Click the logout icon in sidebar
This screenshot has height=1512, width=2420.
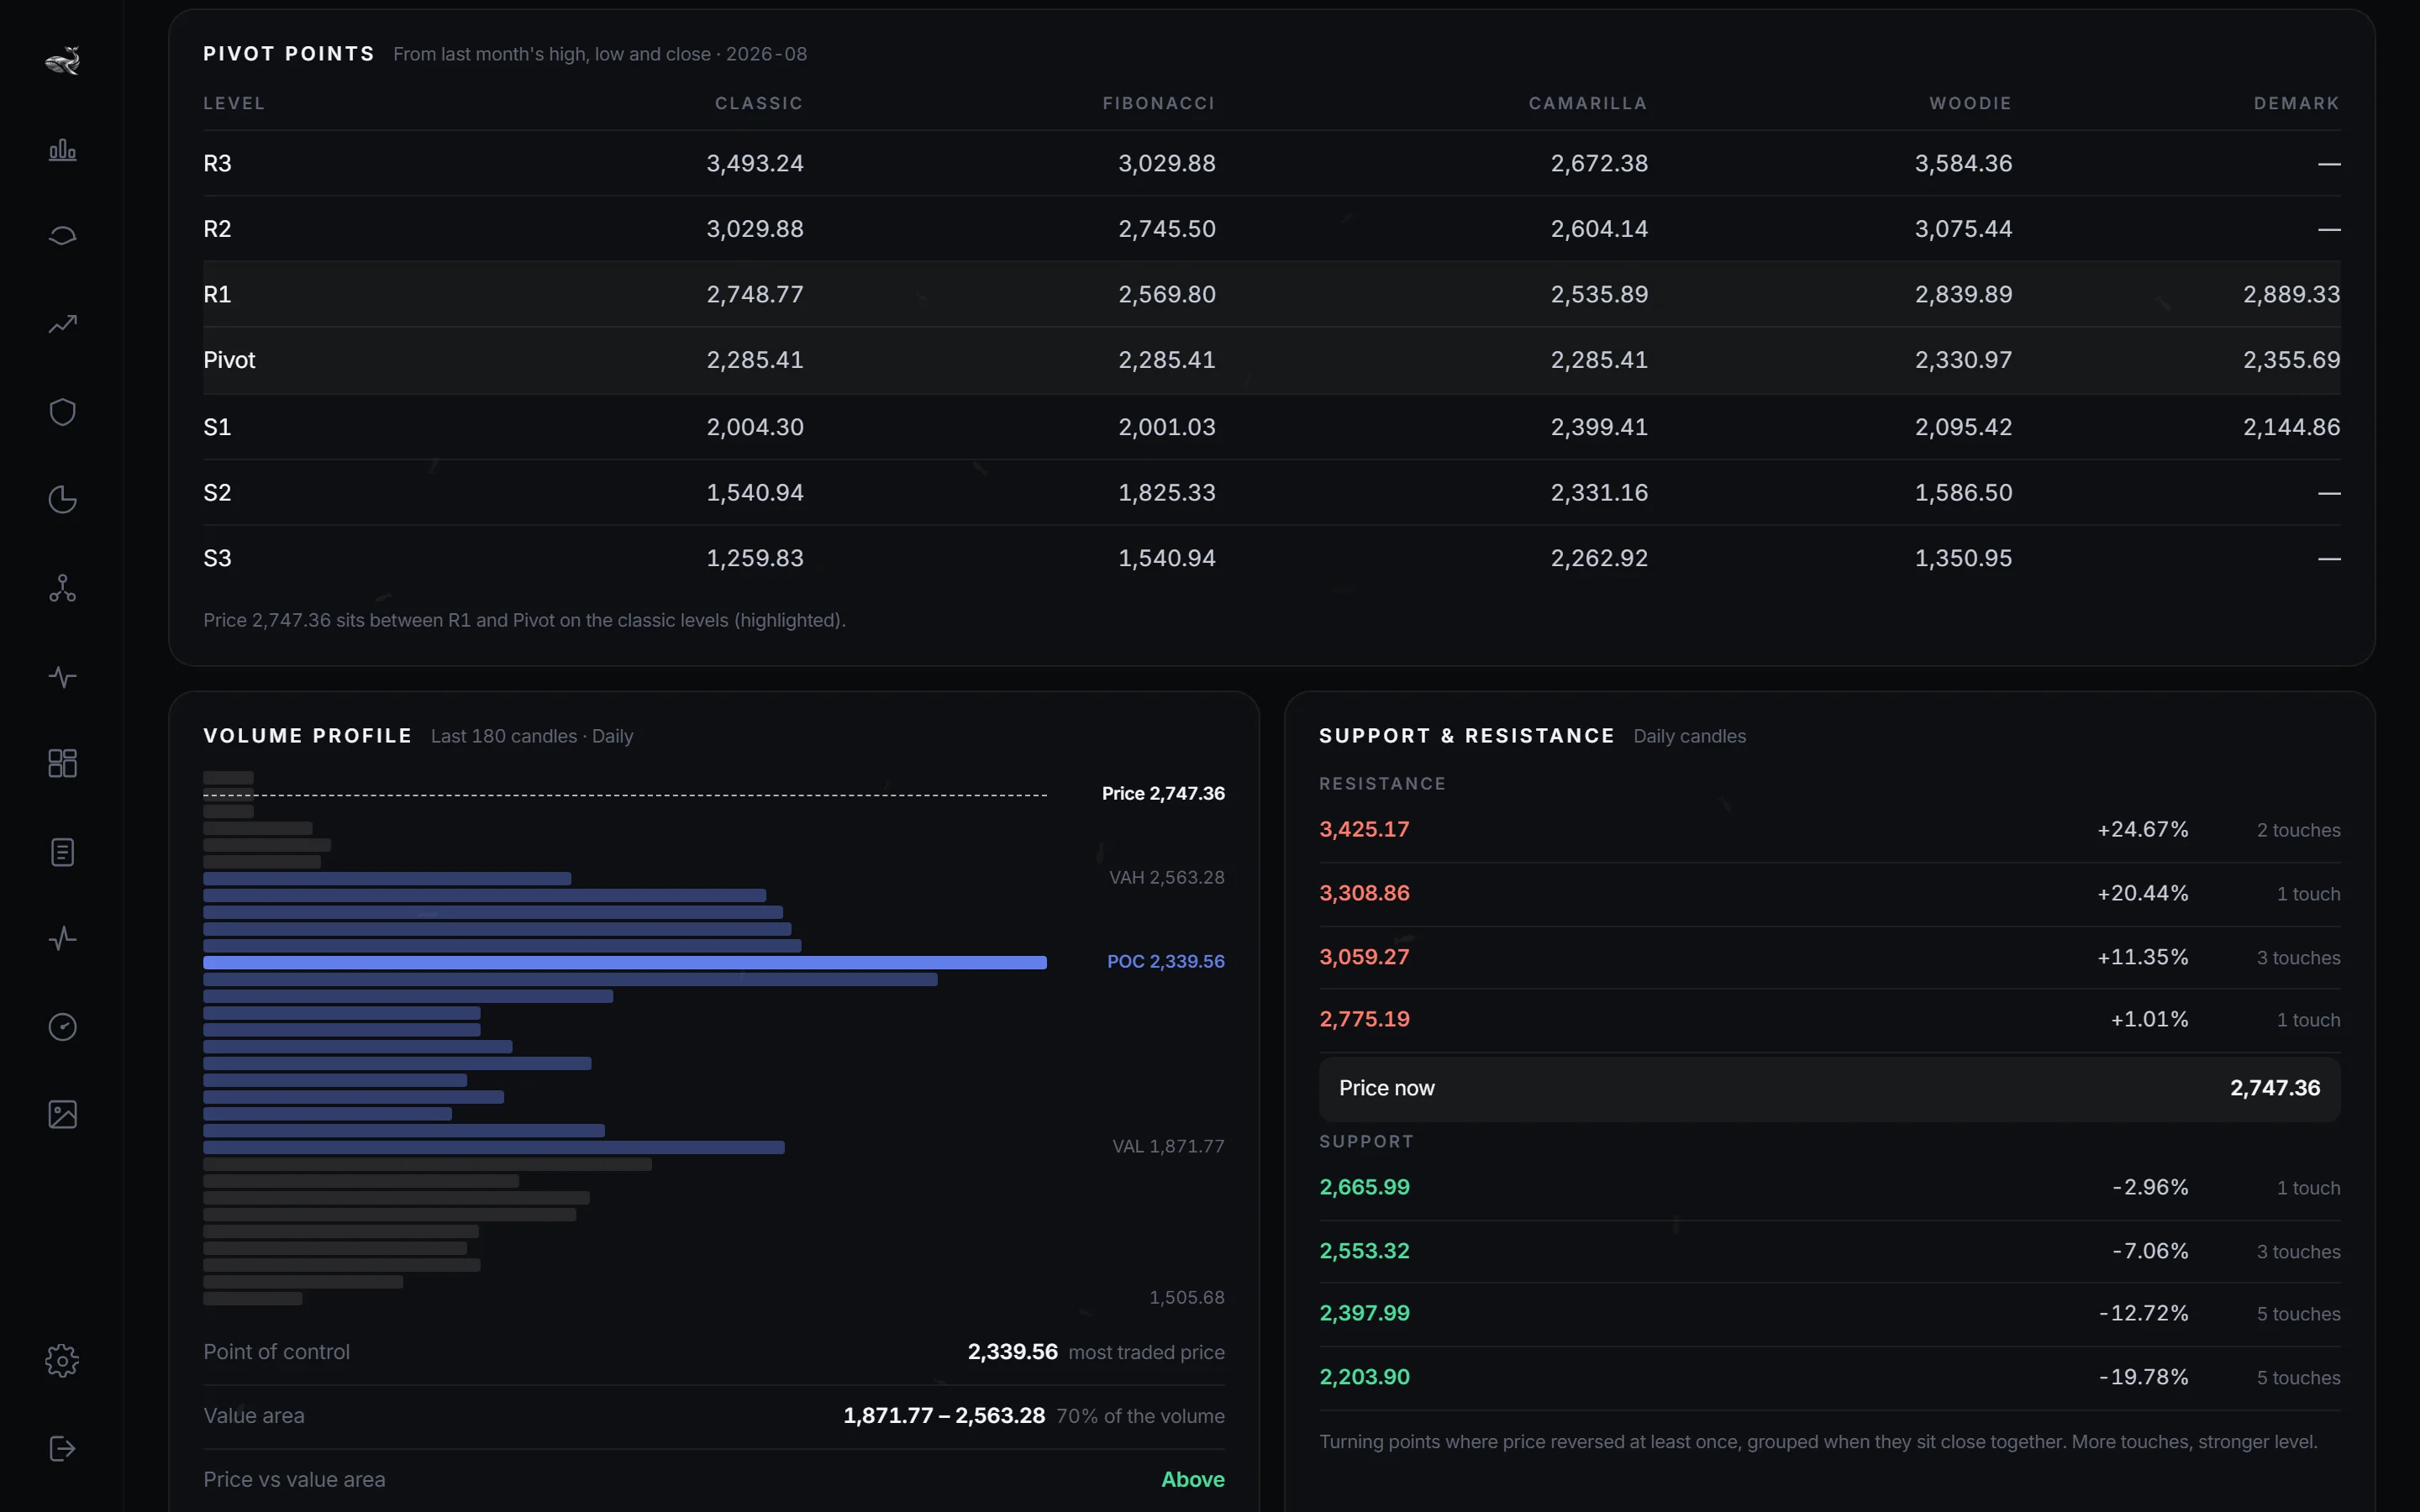tap(62, 1448)
